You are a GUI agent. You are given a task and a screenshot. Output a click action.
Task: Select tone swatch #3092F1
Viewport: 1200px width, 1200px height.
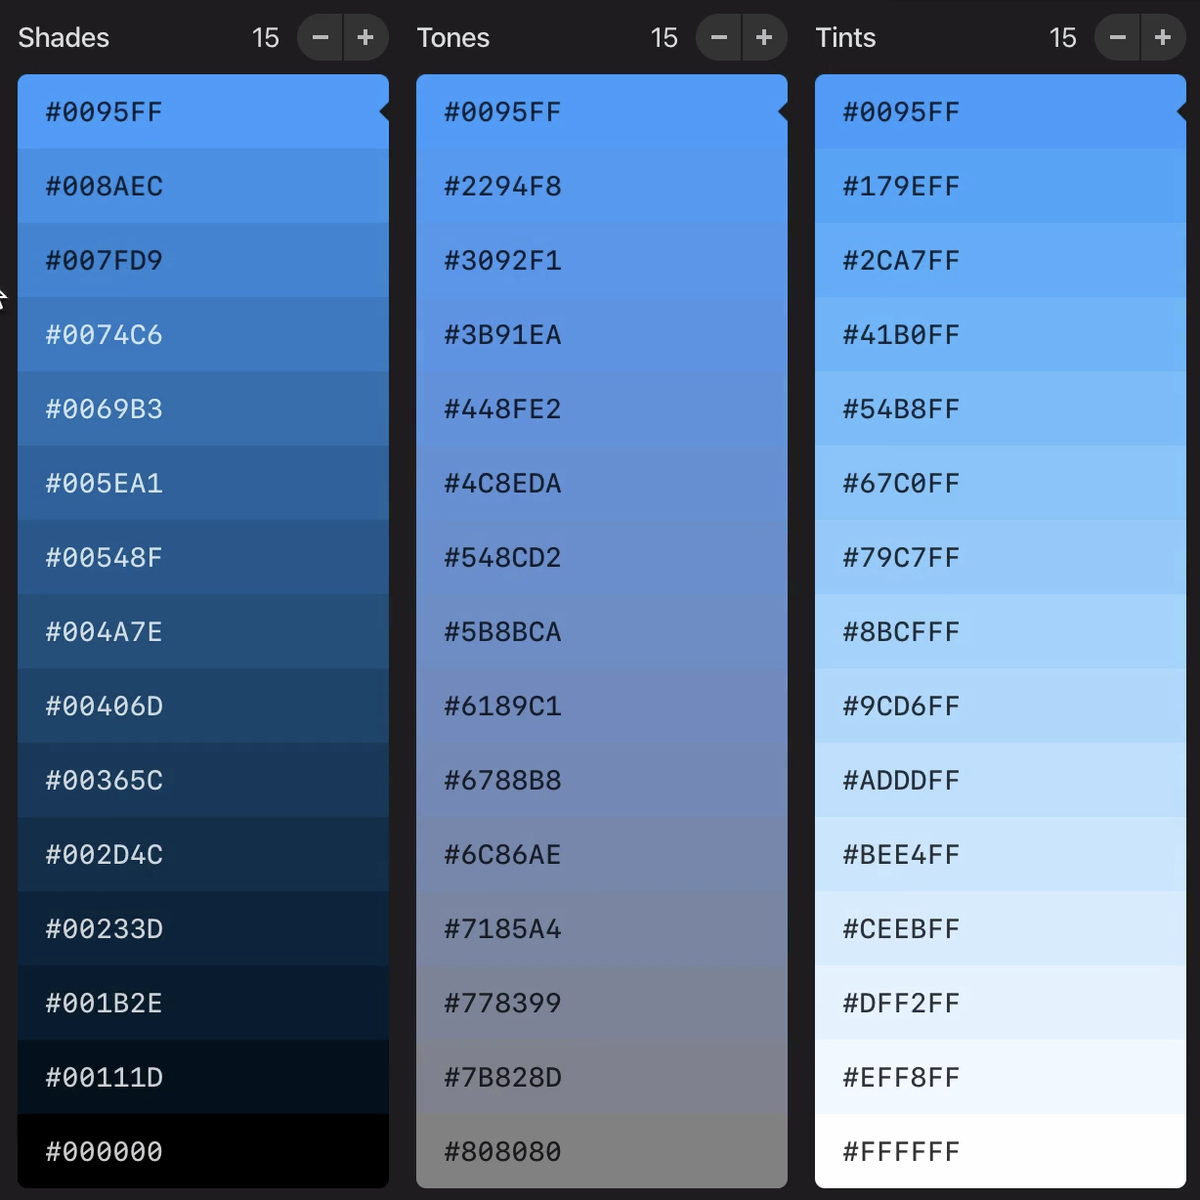pyautogui.click(x=602, y=260)
